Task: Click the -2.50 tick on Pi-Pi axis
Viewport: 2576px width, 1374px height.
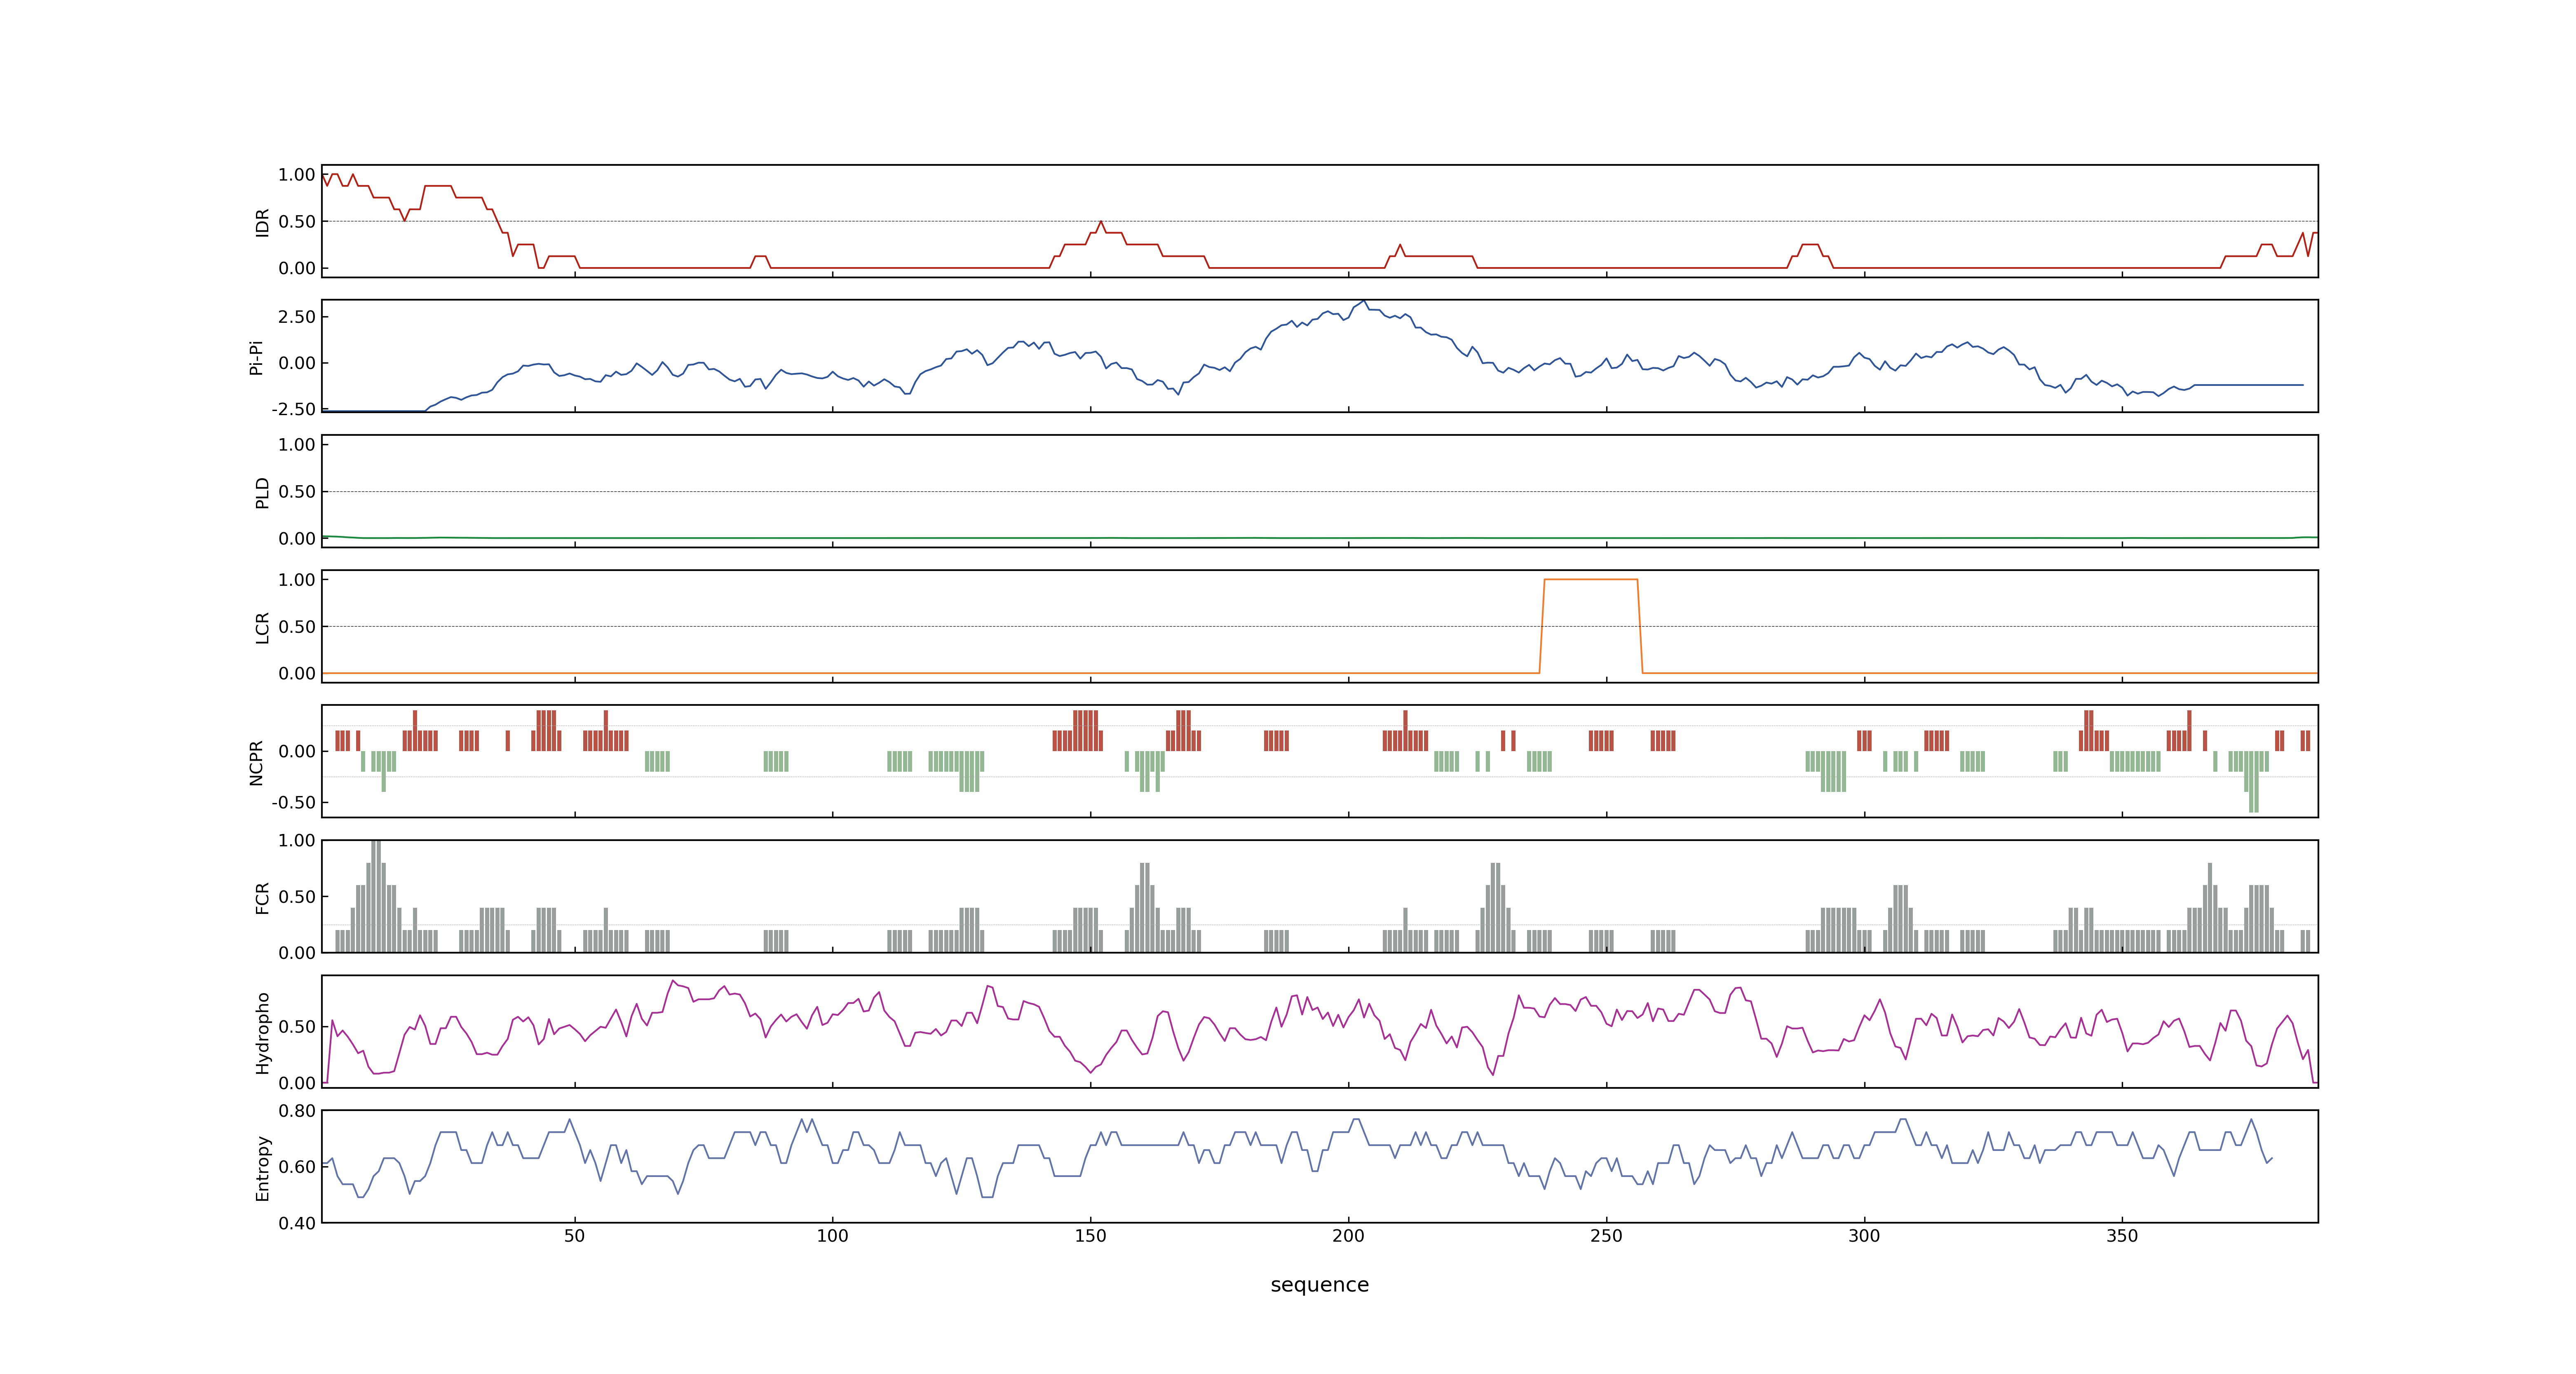Action: 294,409
